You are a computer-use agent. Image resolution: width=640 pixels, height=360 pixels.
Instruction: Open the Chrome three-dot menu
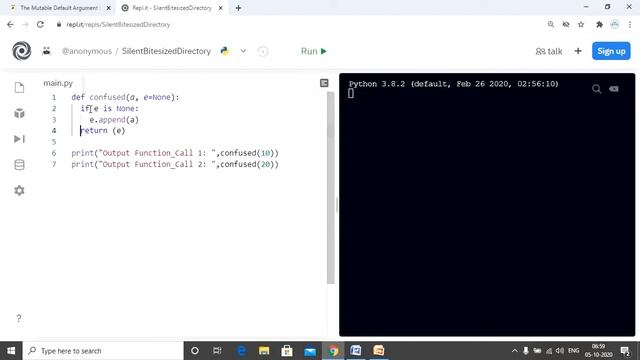point(630,24)
